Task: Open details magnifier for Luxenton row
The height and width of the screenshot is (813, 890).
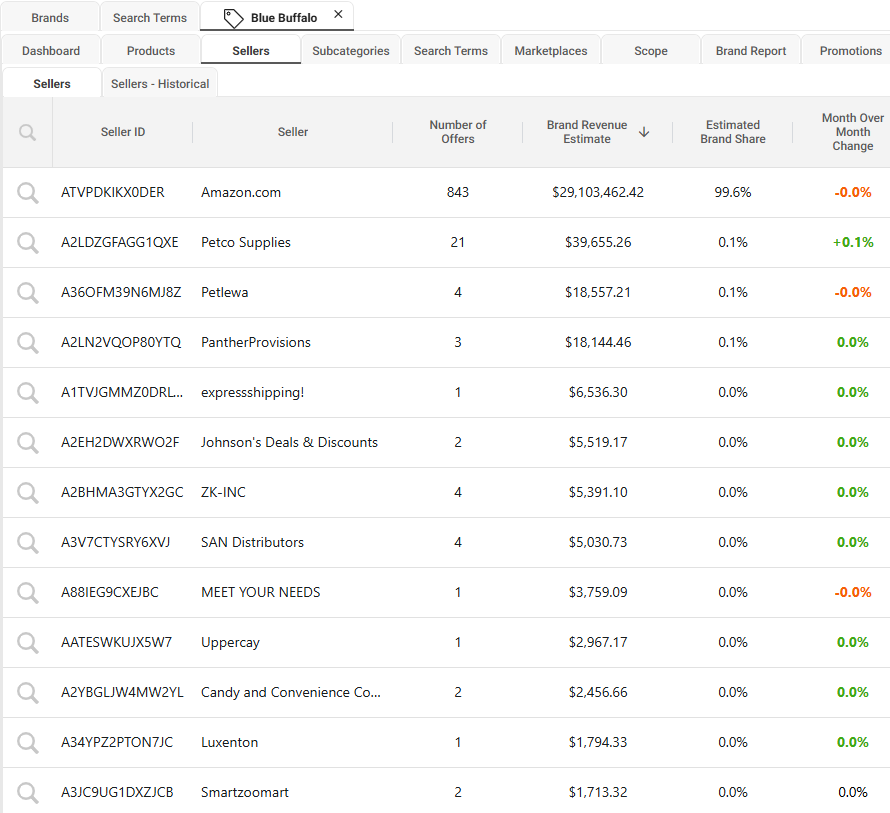Action: coord(27,743)
